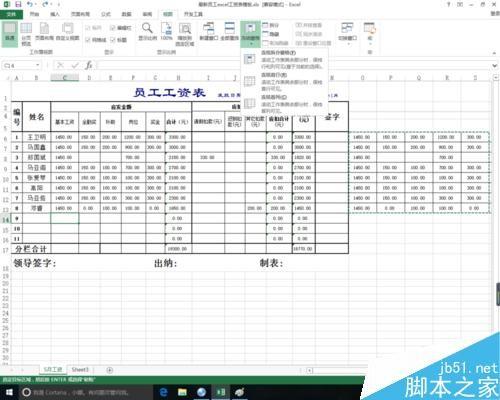500x400 pixels.
Task: Open File Explorer from the taskbar
Action: click(182, 392)
